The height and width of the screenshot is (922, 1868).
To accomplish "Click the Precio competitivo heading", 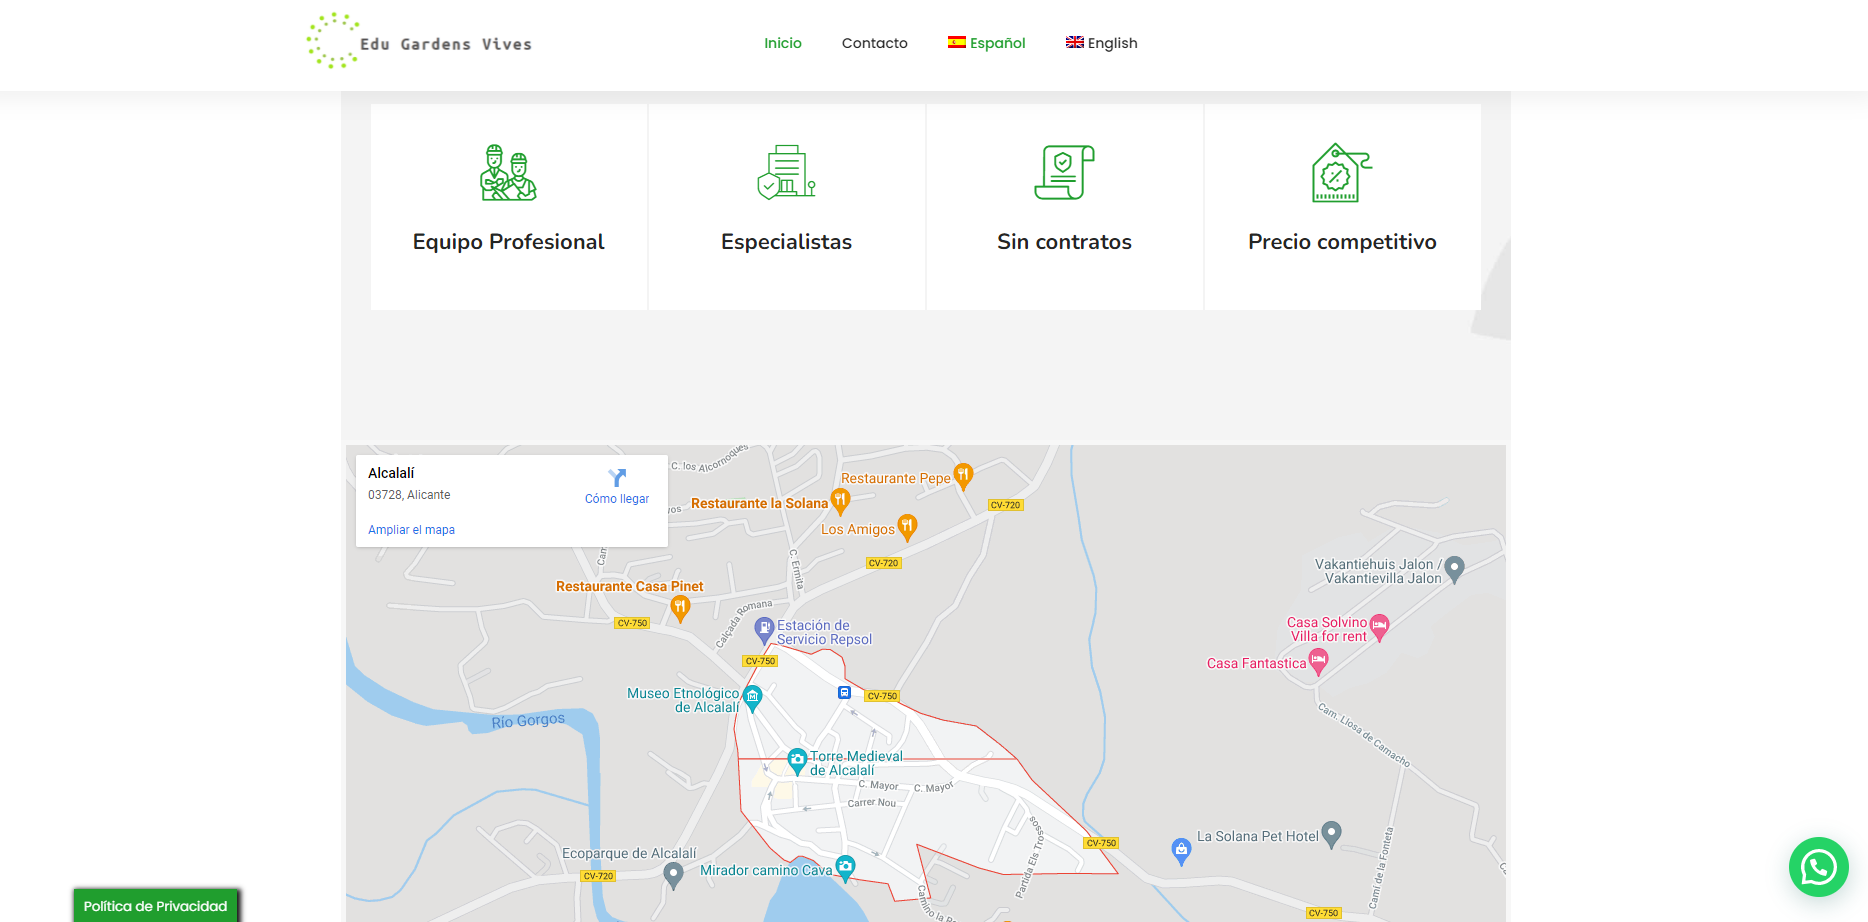I will pyautogui.click(x=1342, y=242).
